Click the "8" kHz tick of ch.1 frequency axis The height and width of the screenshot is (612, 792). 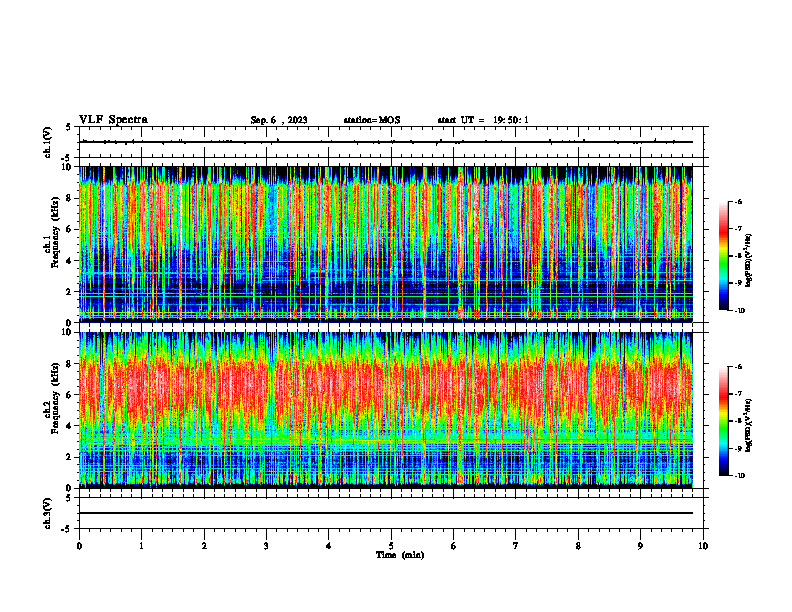pos(71,198)
